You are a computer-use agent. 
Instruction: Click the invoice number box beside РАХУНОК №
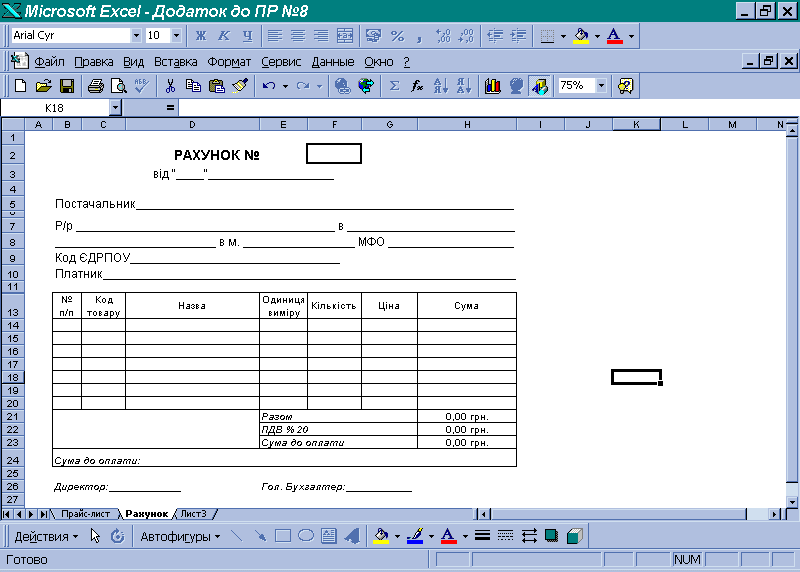point(334,154)
